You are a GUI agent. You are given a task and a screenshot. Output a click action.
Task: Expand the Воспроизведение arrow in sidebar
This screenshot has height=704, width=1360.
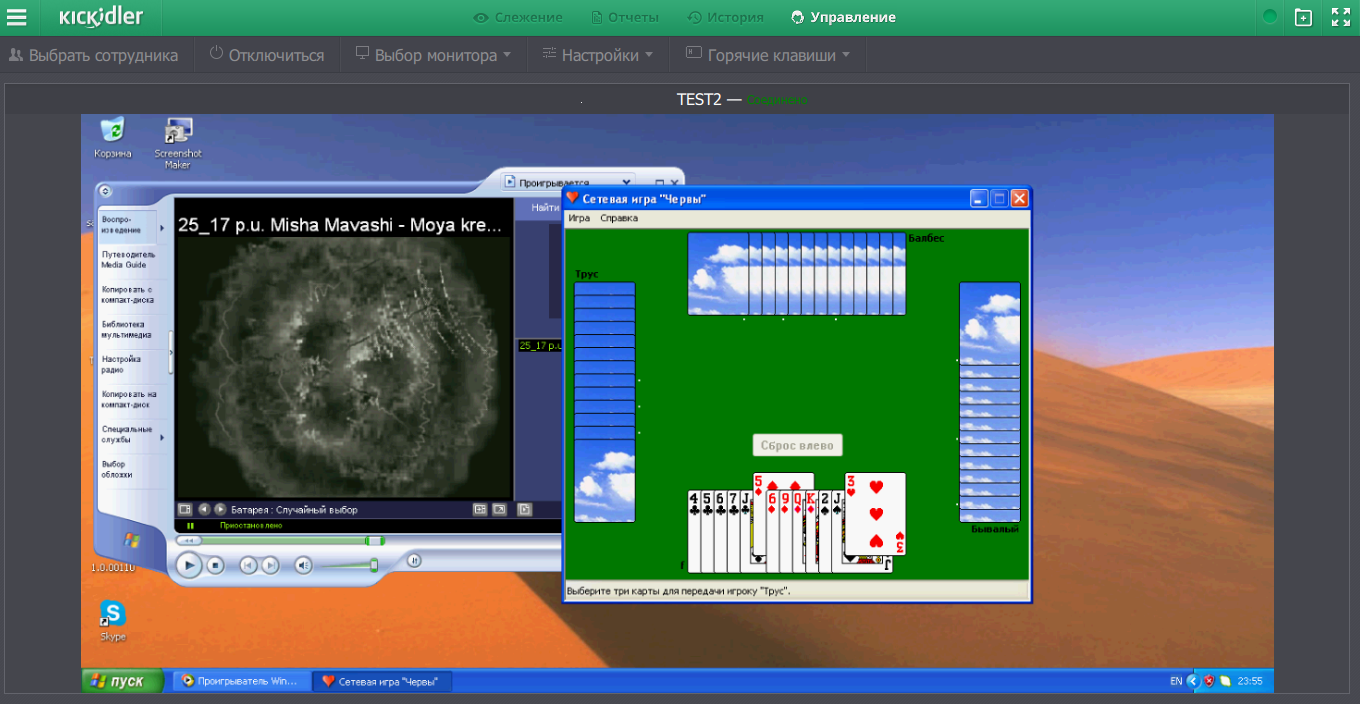coord(162,229)
